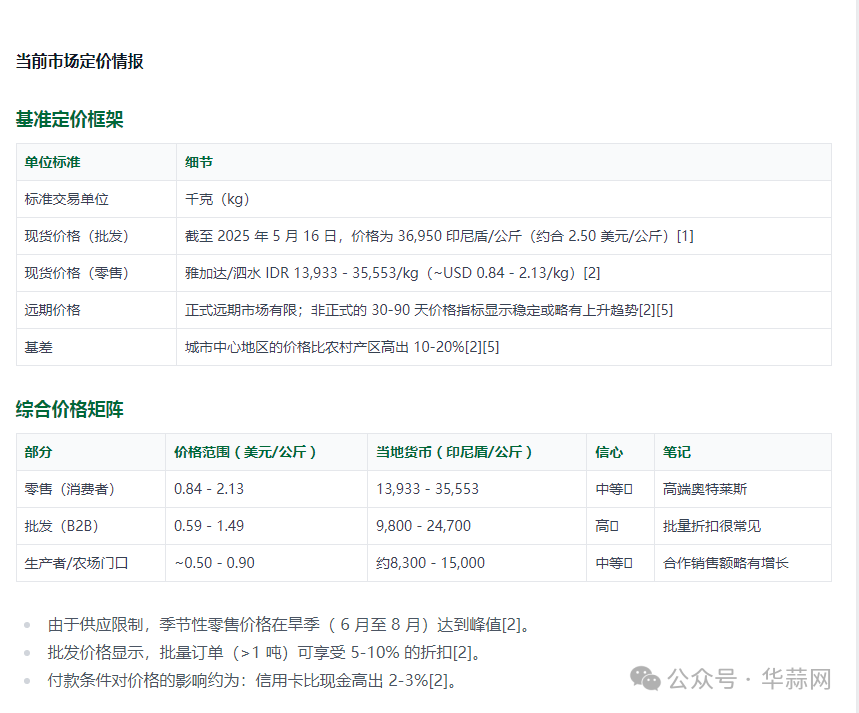The height and width of the screenshot is (713, 859).
Task: Click the bullet about 批量订单（>1 吨）折扣
Action: tap(265, 653)
